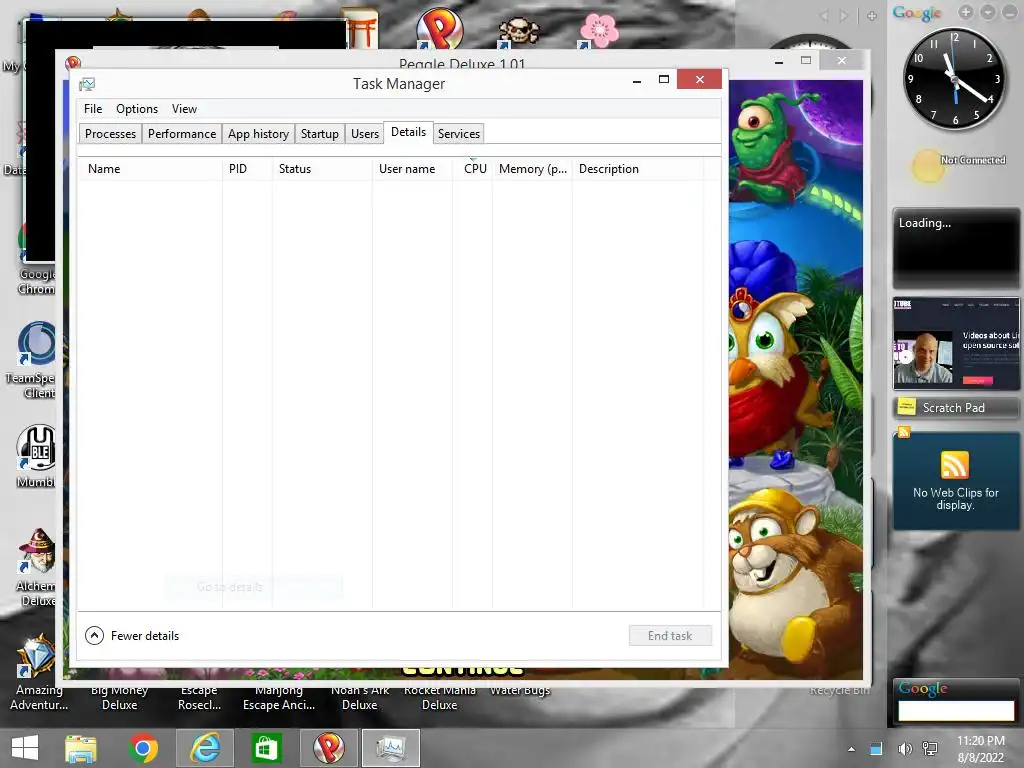Close the Task Manager window
The image size is (1024, 768).
pyautogui.click(x=699, y=79)
